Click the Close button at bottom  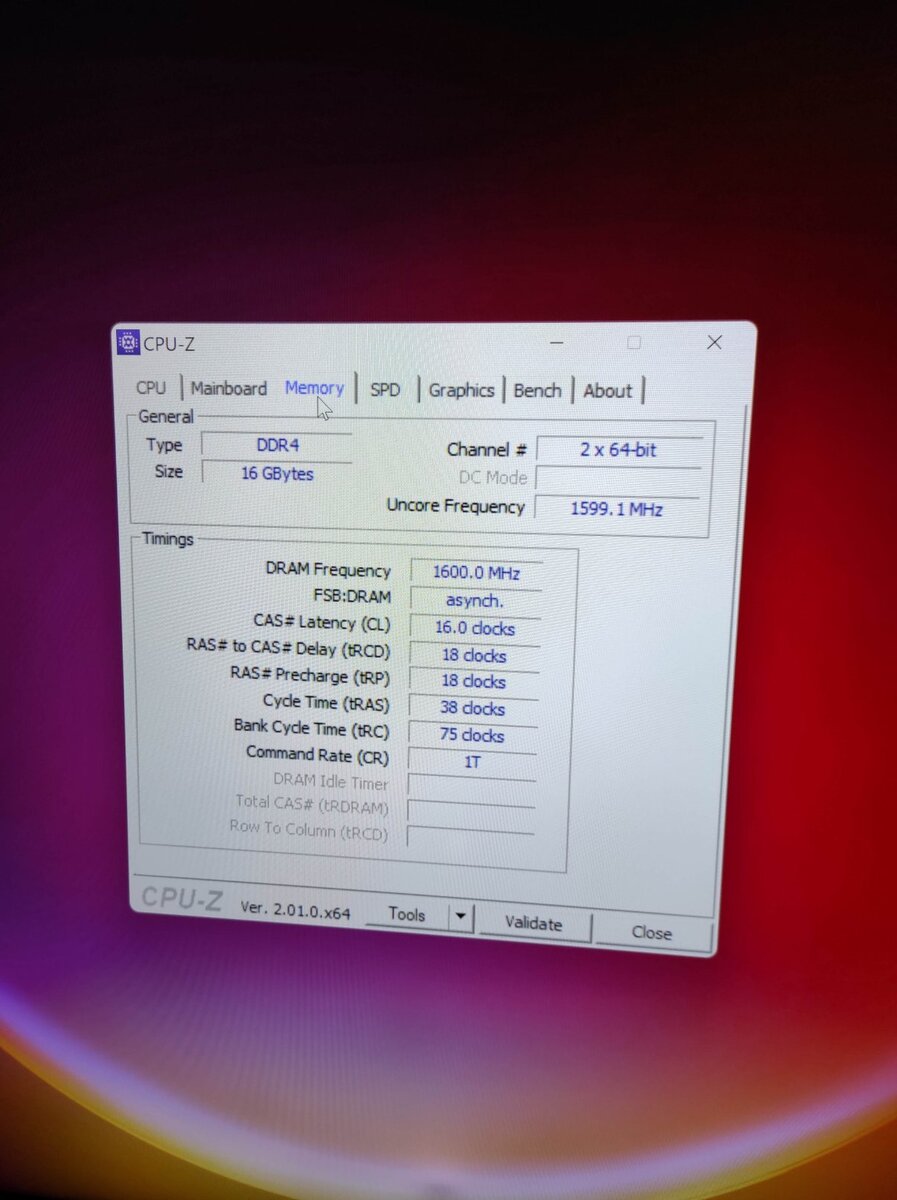tap(652, 932)
